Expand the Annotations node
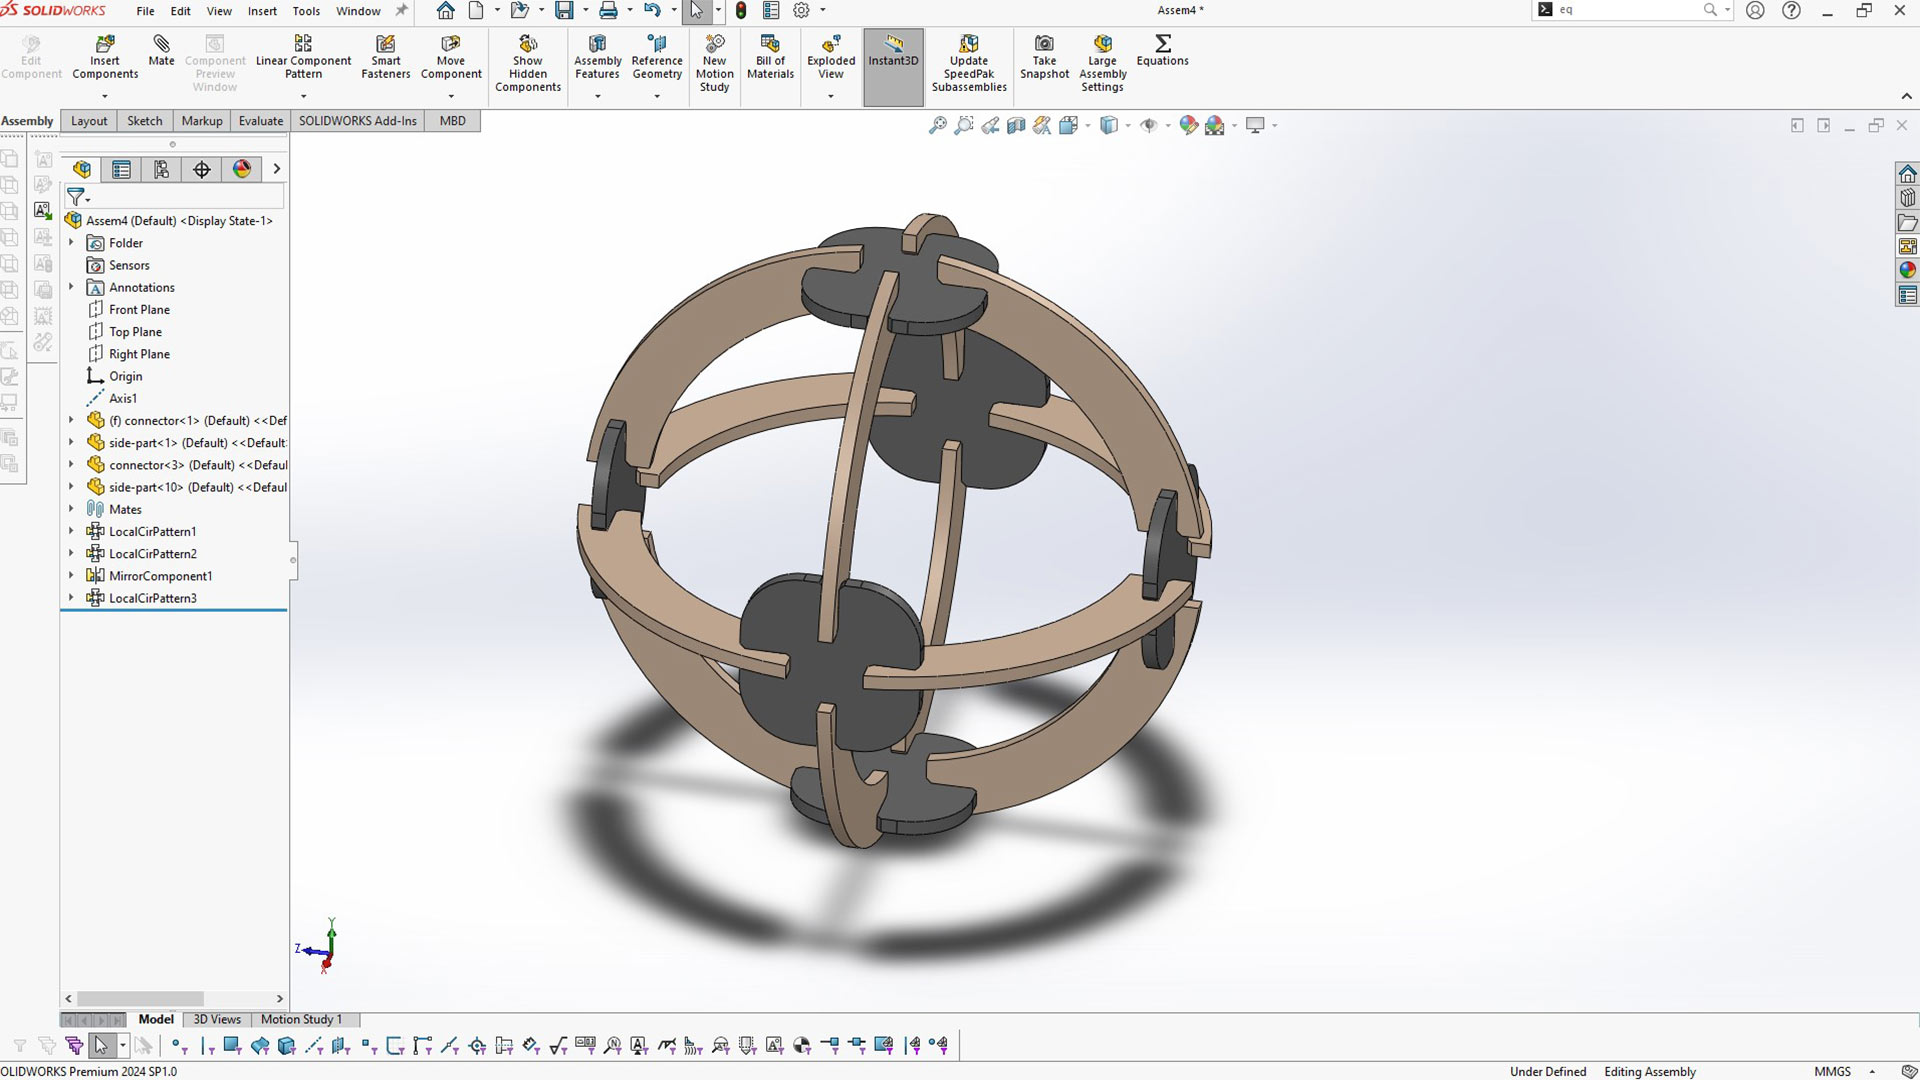The width and height of the screenshot is (1920, 1080). click(71, 287)
